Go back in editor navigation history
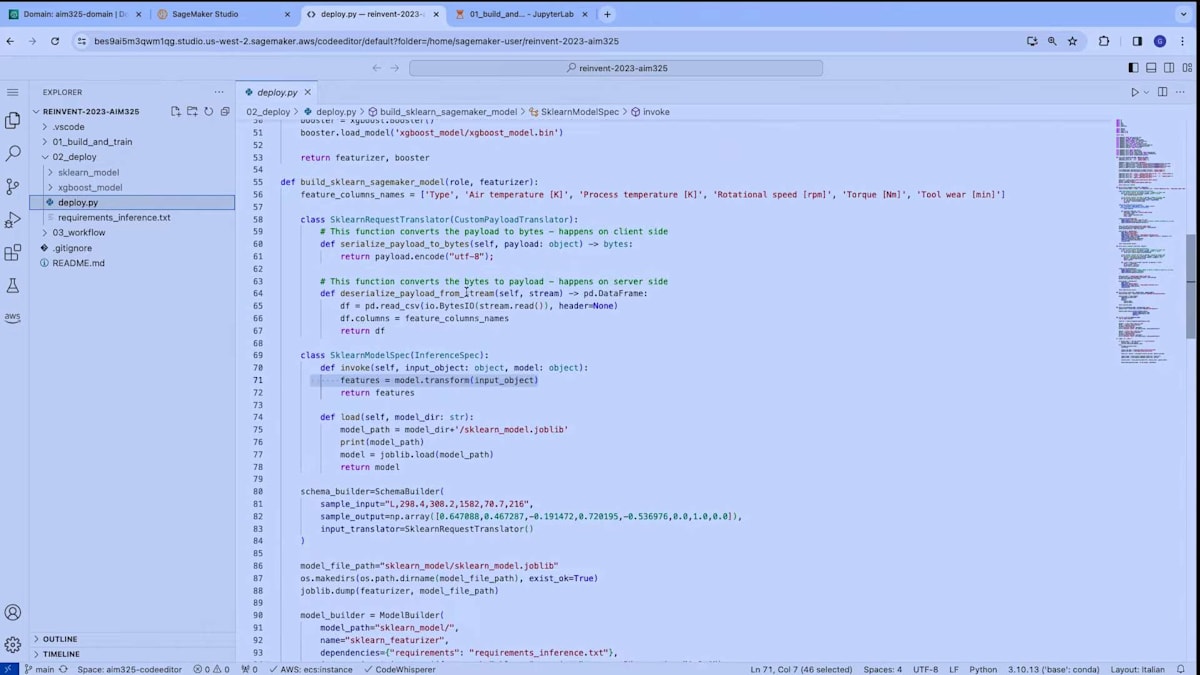 coord(377,68)
